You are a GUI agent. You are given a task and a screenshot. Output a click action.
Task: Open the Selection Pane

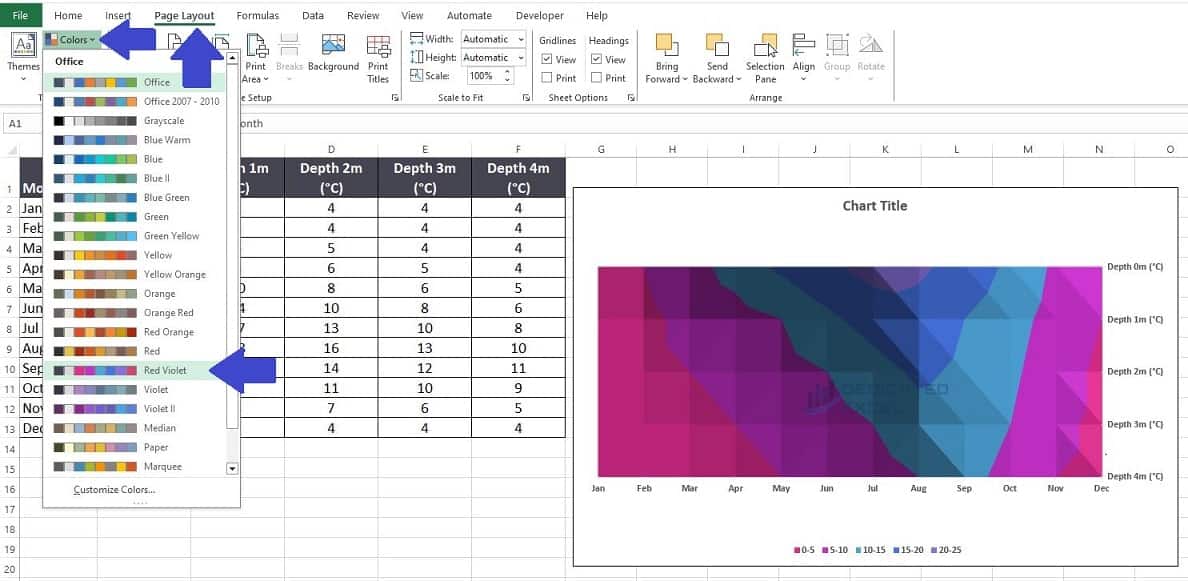765,58
